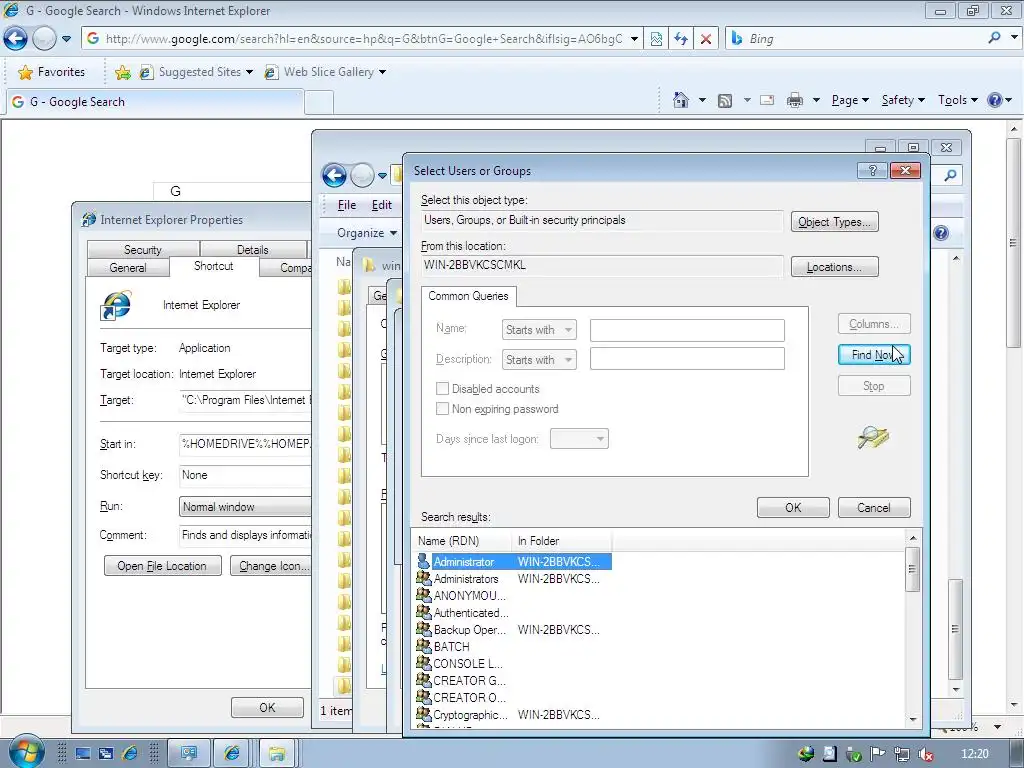Click the Name query input field
Screen dimensions: 1024x768
coord(687,330)
